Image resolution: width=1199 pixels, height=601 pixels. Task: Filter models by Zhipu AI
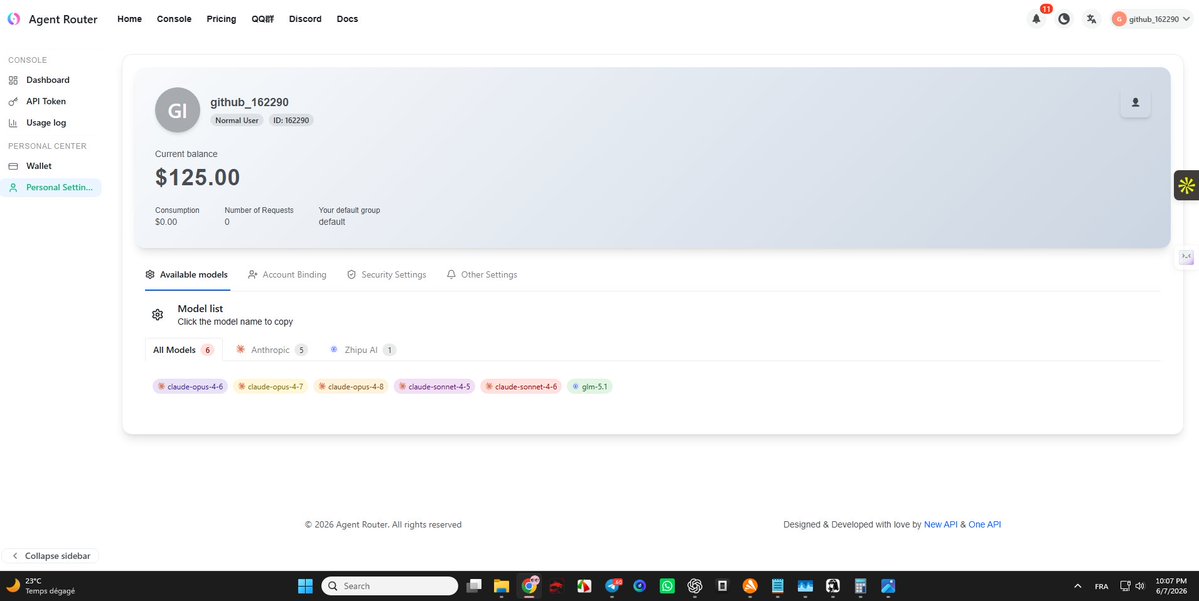coord(362,349)
